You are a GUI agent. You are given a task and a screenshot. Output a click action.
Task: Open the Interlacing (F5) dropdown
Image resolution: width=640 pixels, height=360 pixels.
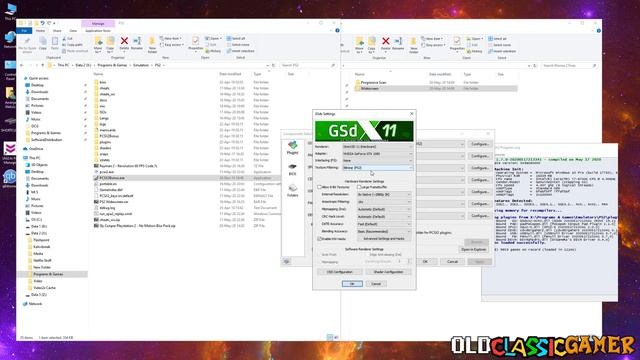[378, 161]
